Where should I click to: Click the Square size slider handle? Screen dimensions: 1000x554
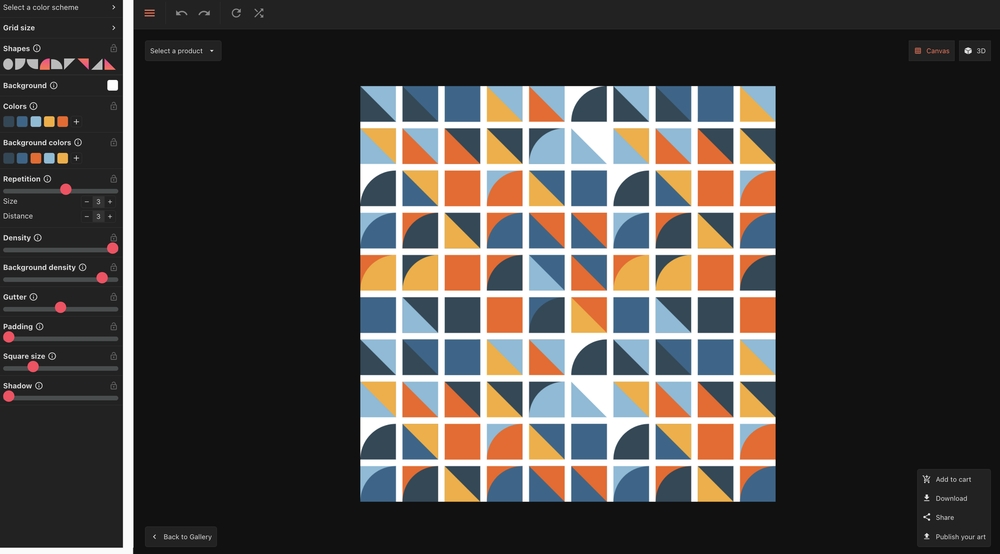click(x=33, y=367)
